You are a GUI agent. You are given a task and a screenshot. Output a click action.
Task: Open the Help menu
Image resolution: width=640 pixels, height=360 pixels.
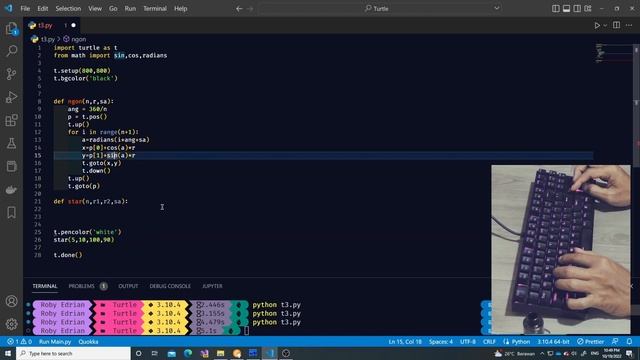pos(180,9)
